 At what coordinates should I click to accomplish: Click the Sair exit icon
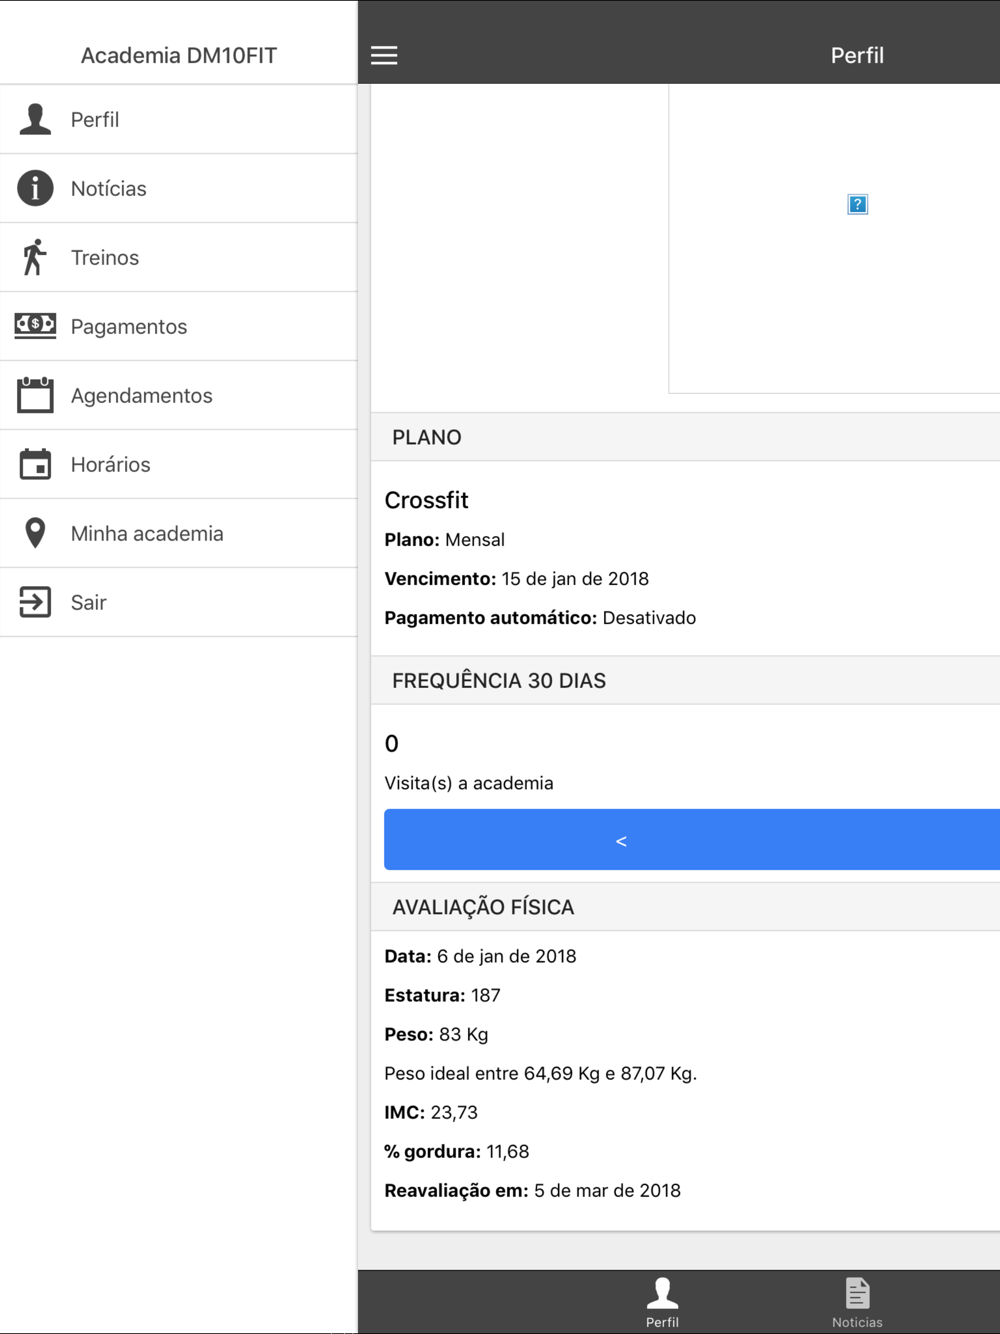pos(35,602)
